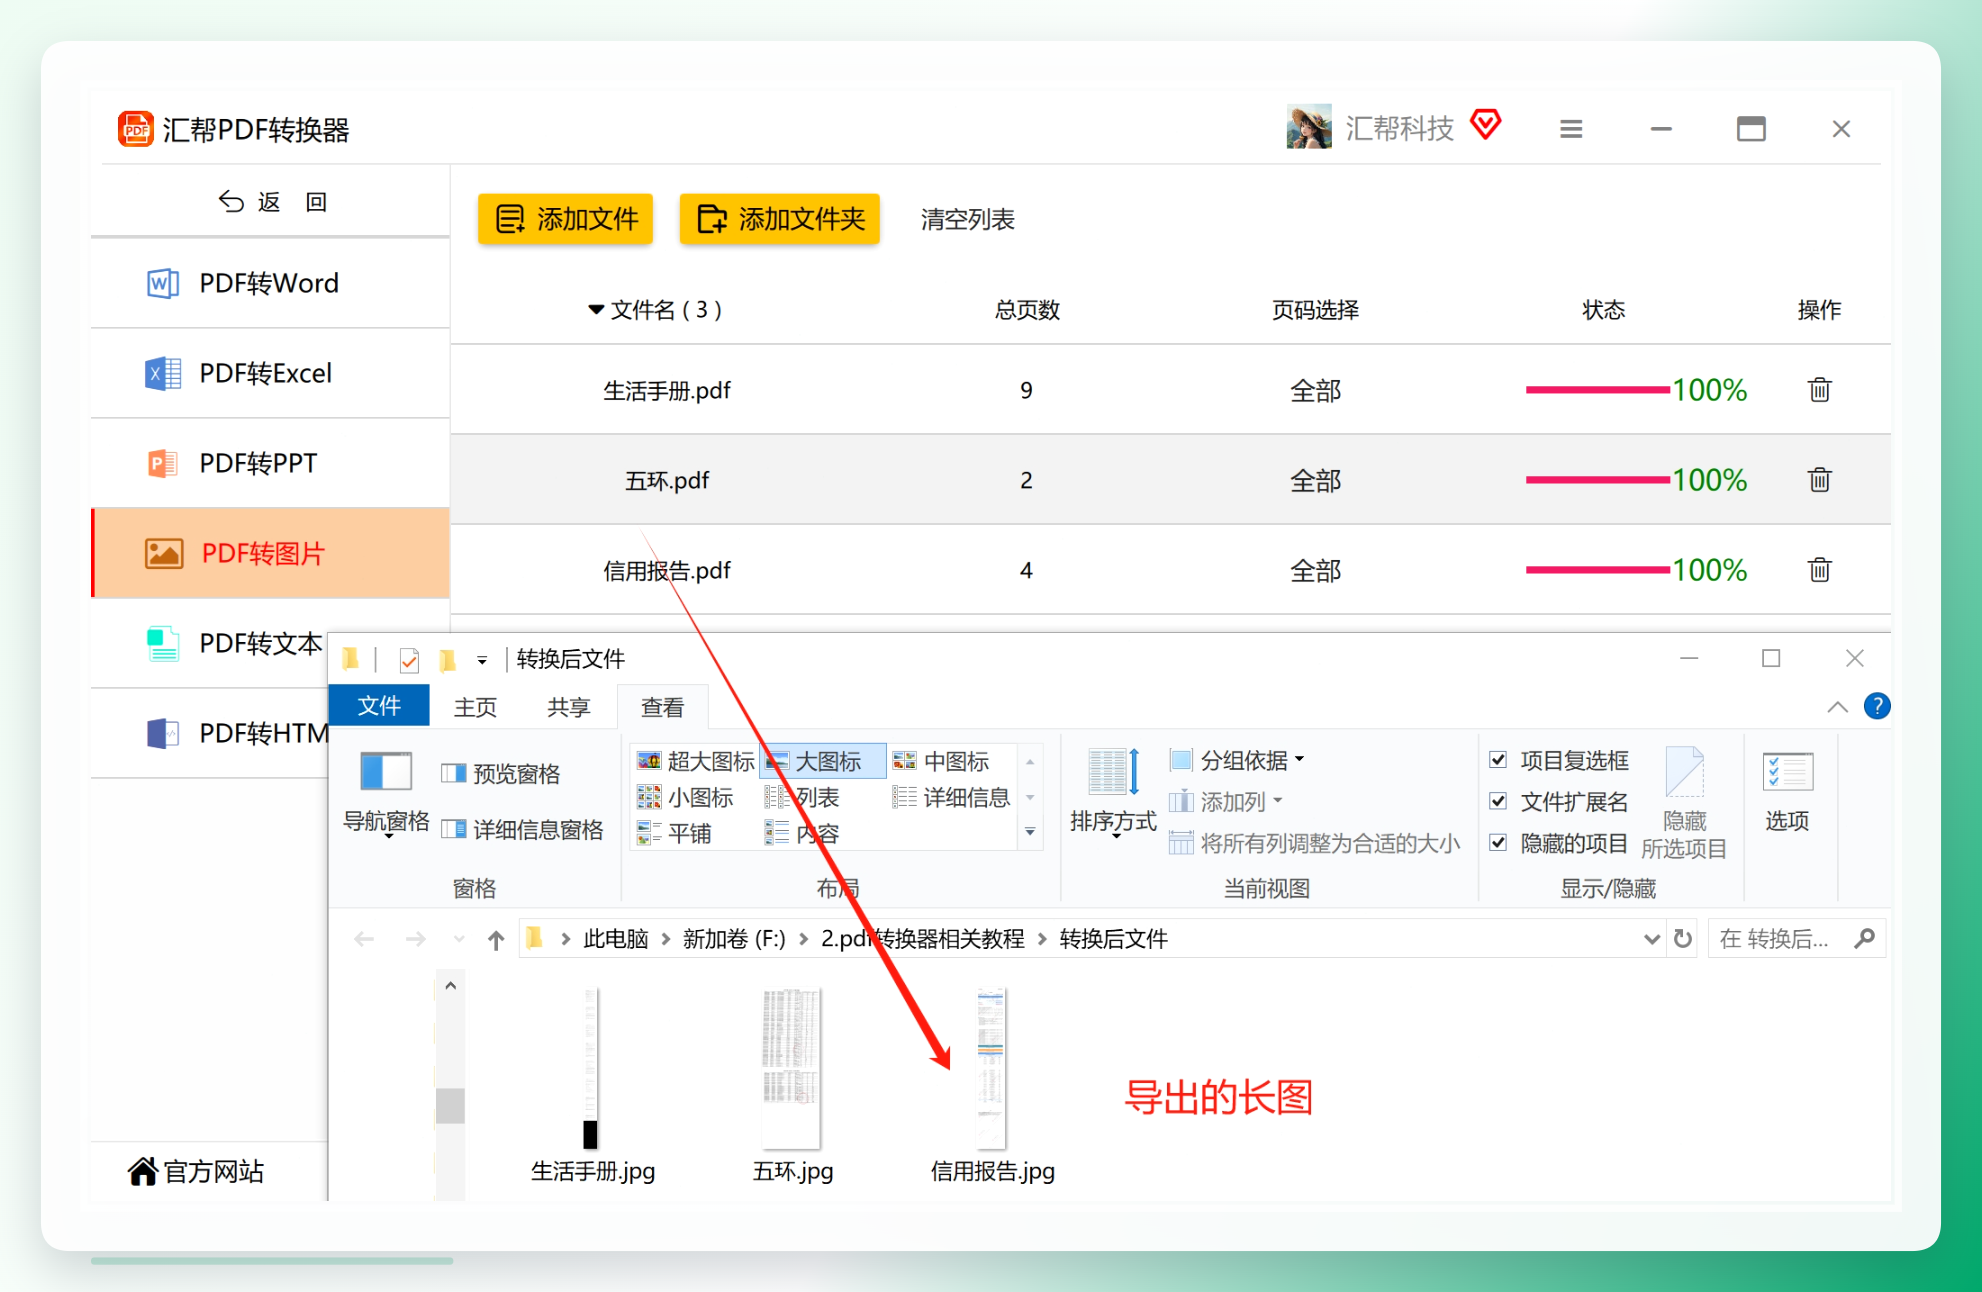Image resolution: width=1982 pixels, height=1292 pixels.
Task: Select the 信用报告.jpg thumbnail
Action: coord(991,1068)
